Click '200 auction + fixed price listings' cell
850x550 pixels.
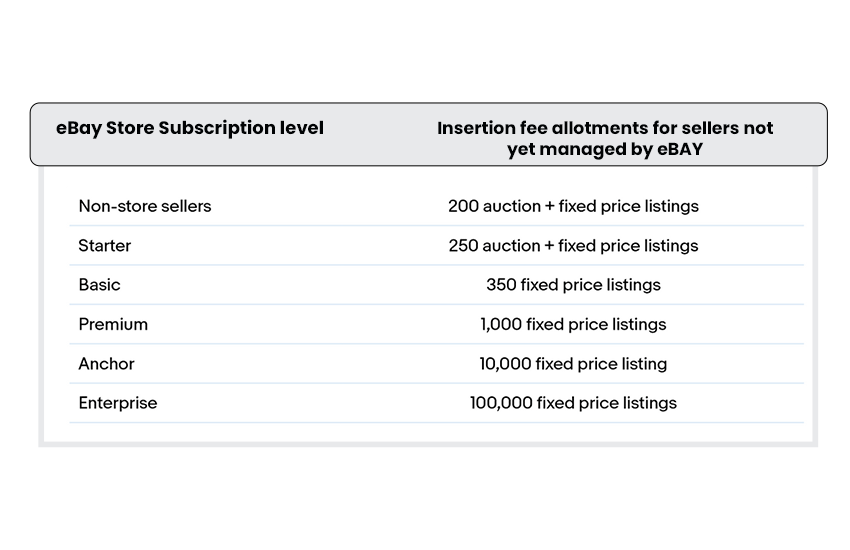click(573, 206)
